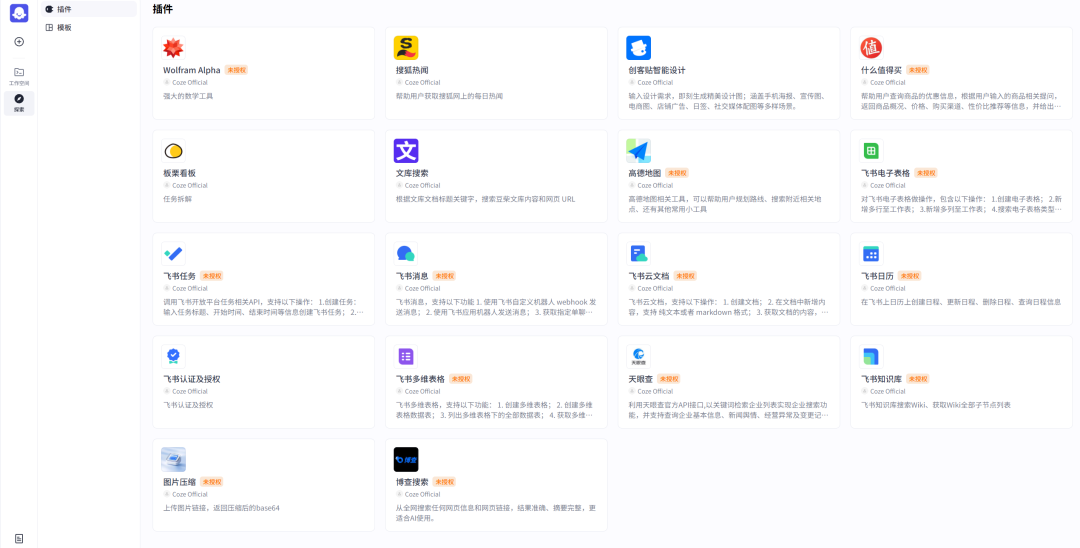Click Coze Official under 博查搜索

click(x=422, y=494)
